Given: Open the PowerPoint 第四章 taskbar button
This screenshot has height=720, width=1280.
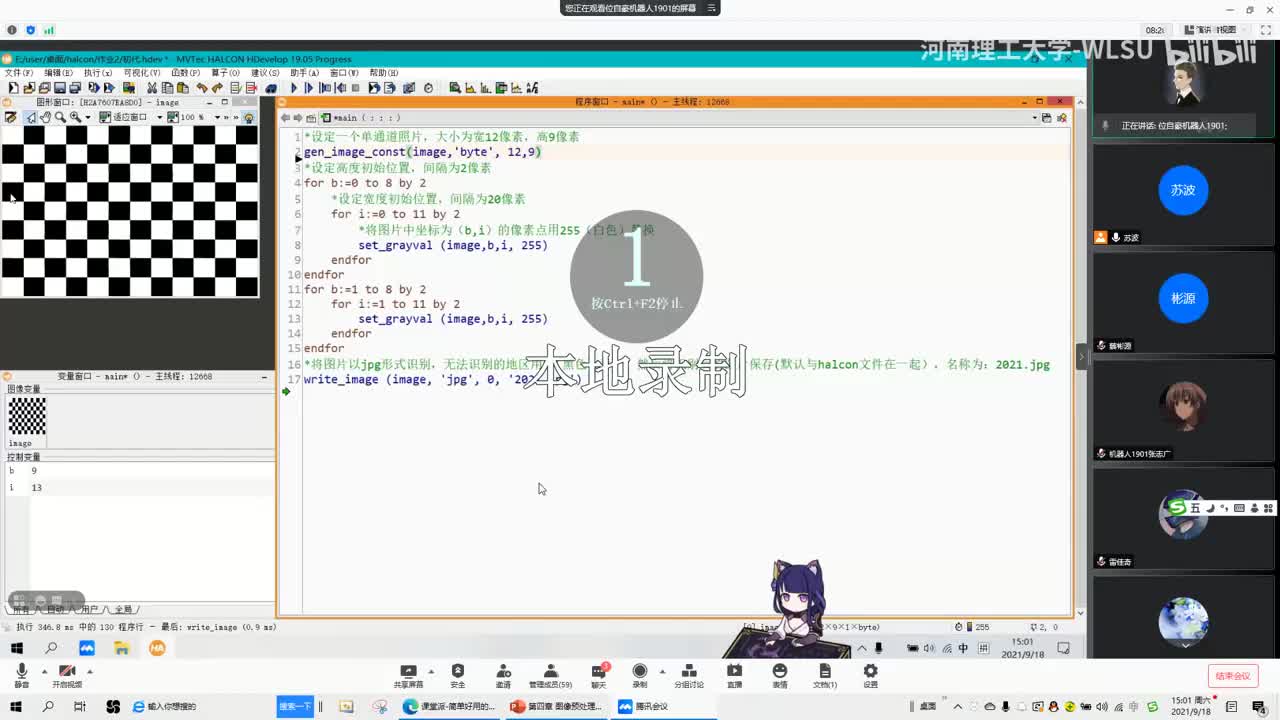Looking at the screenshot, I should coord(556,706).
